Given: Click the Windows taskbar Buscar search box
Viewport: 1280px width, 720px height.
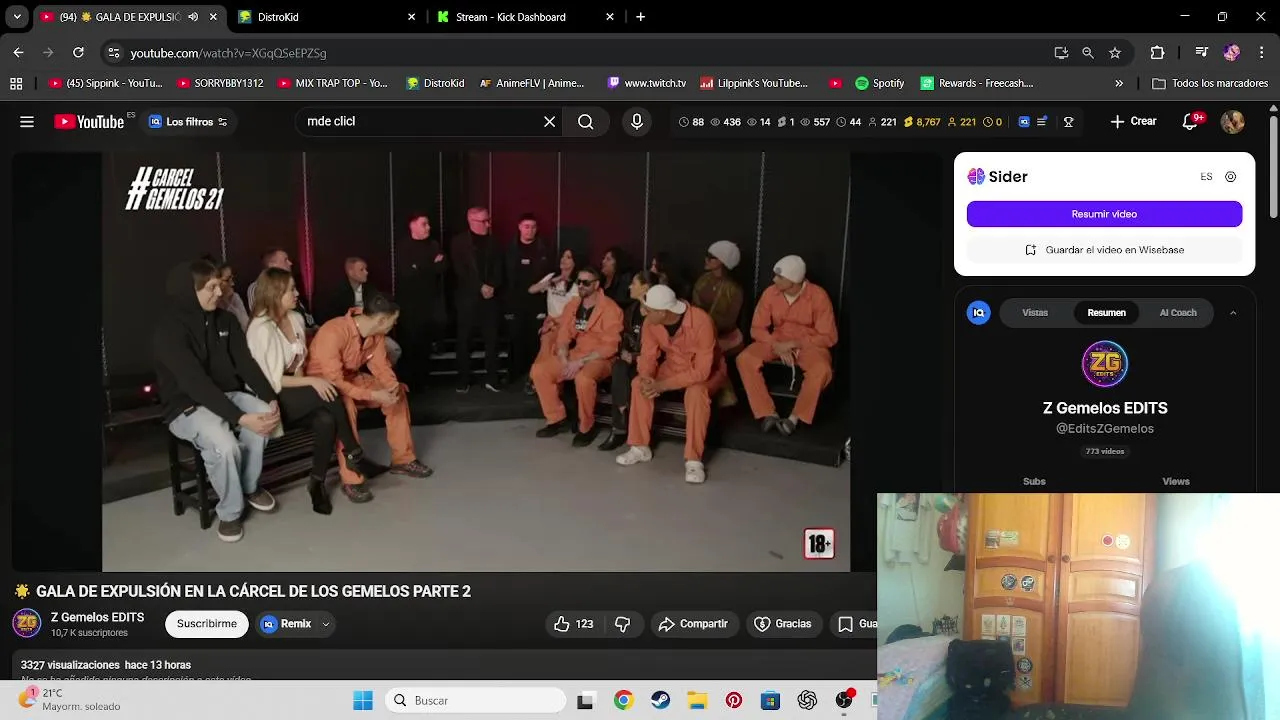Looking at the screenshot, I should [474, 701].
